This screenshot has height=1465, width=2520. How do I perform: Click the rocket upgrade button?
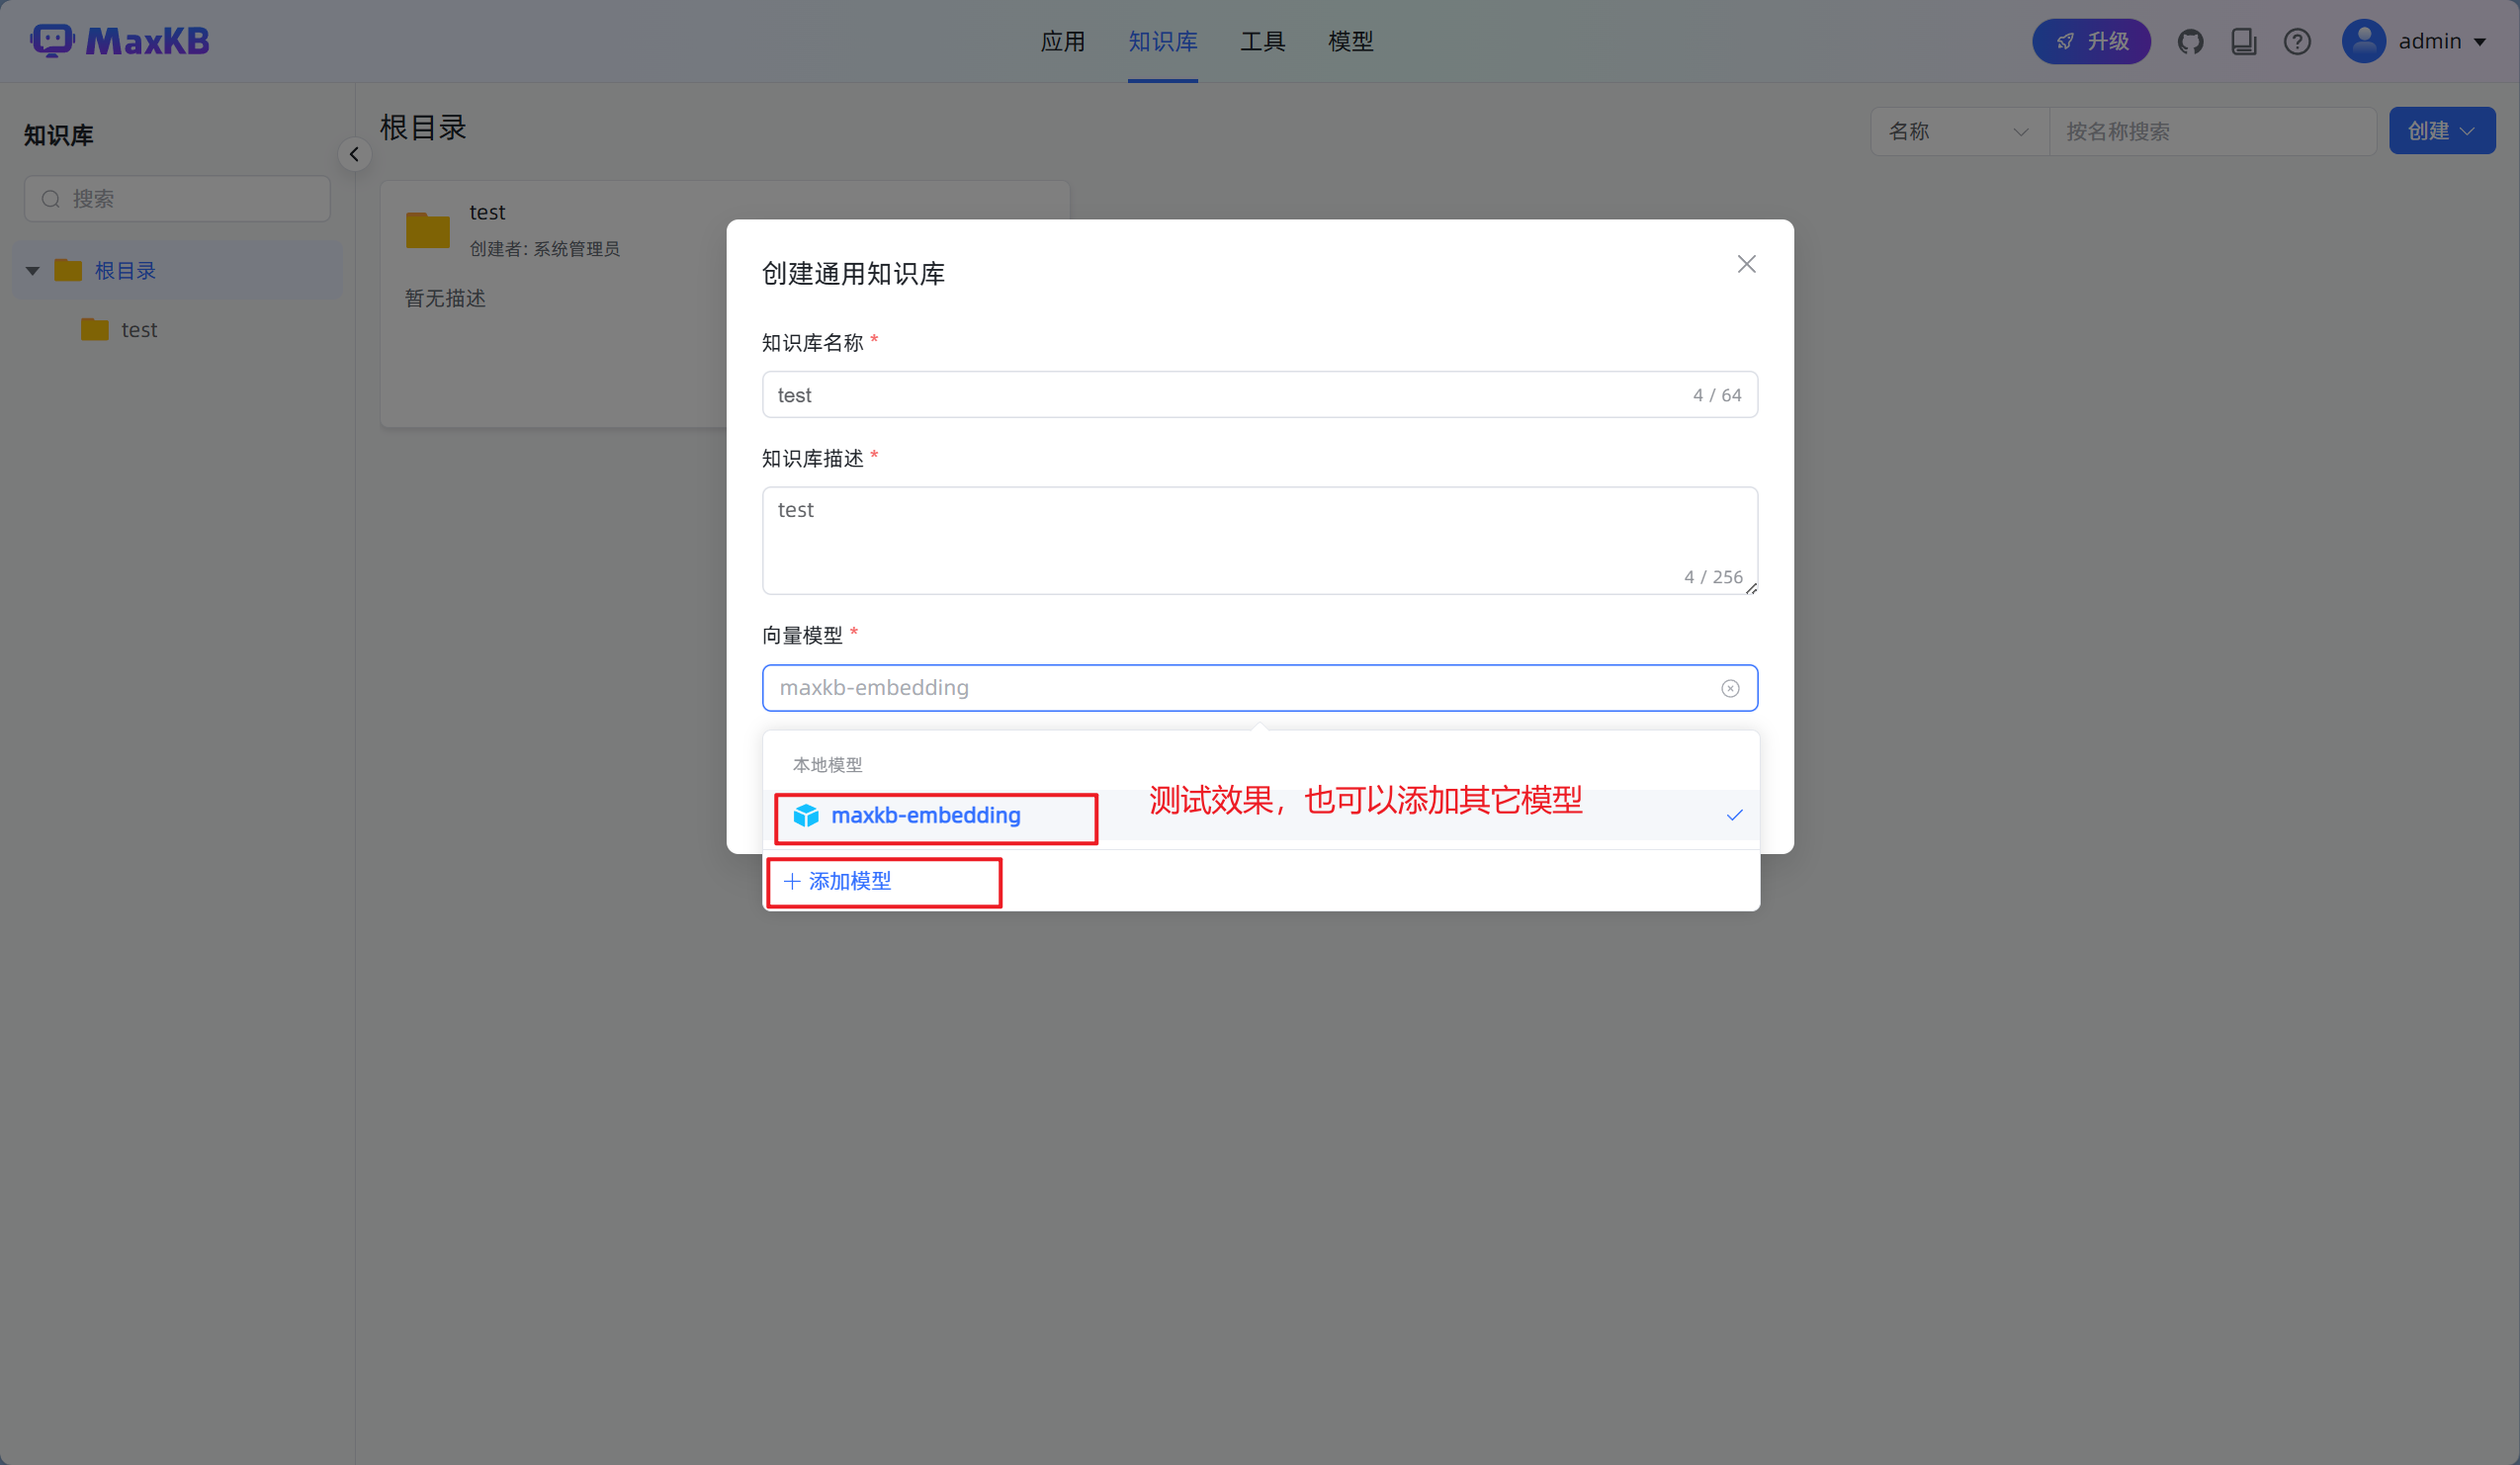pyautogui.click(x=2091, y=42)
